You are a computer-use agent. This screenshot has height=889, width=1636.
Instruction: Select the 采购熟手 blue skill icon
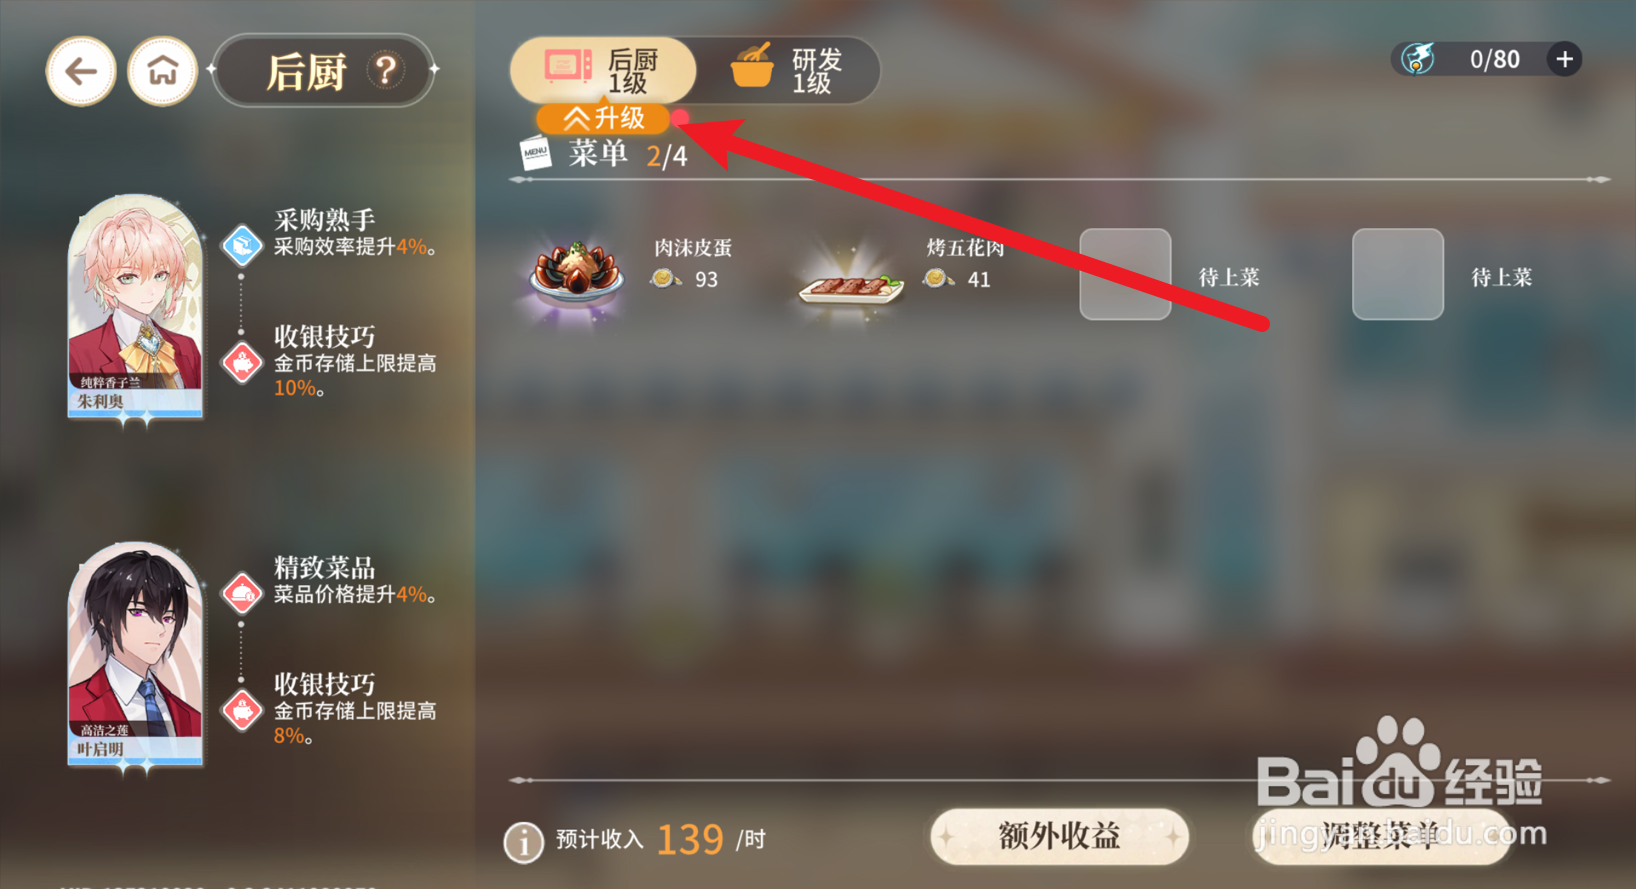tap(242, 245)
